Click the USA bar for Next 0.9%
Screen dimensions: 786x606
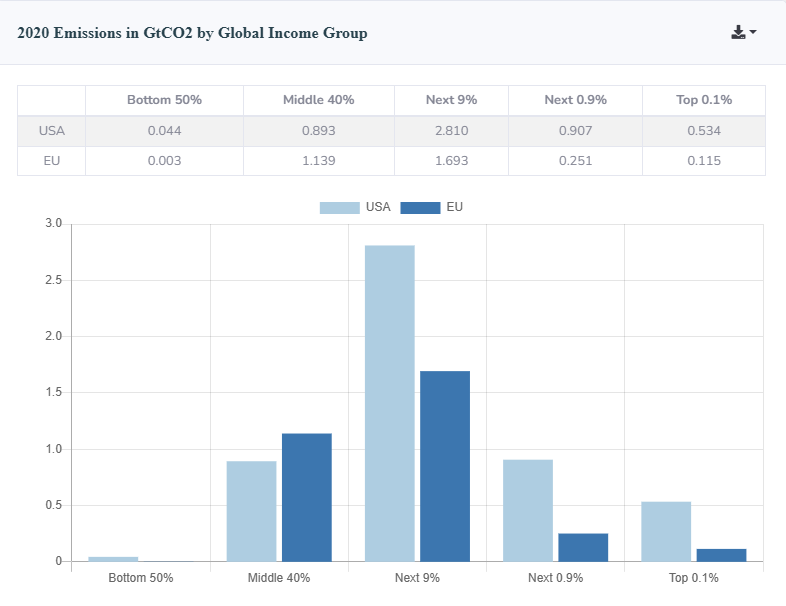point(528,510)
